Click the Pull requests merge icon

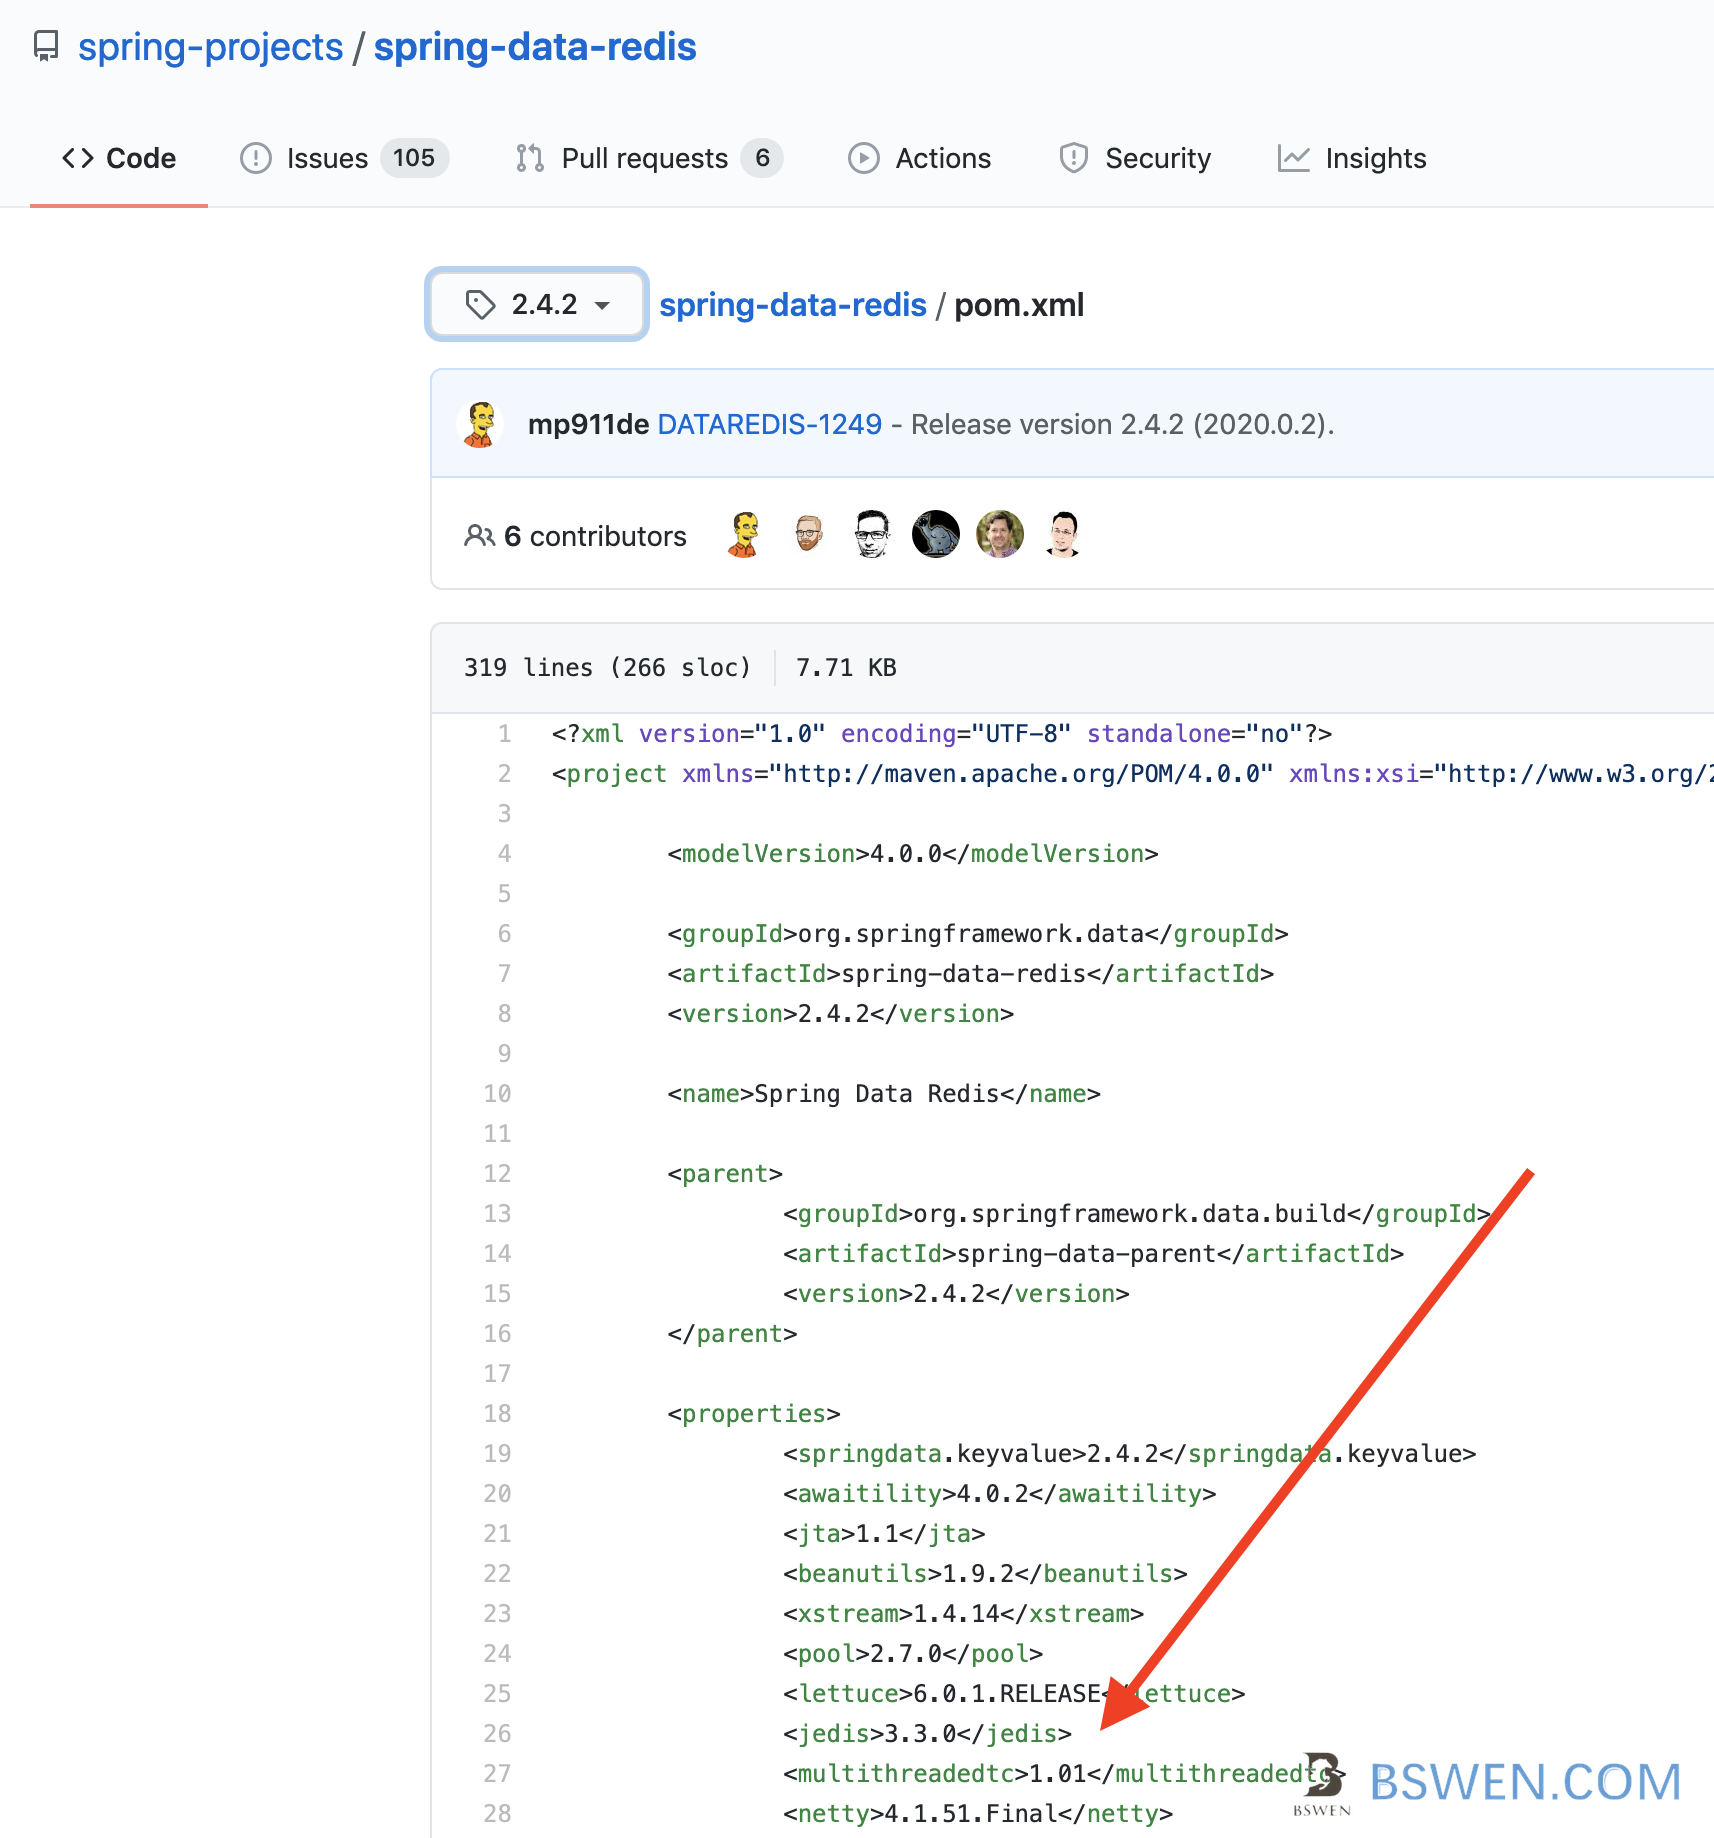point(530,158)
